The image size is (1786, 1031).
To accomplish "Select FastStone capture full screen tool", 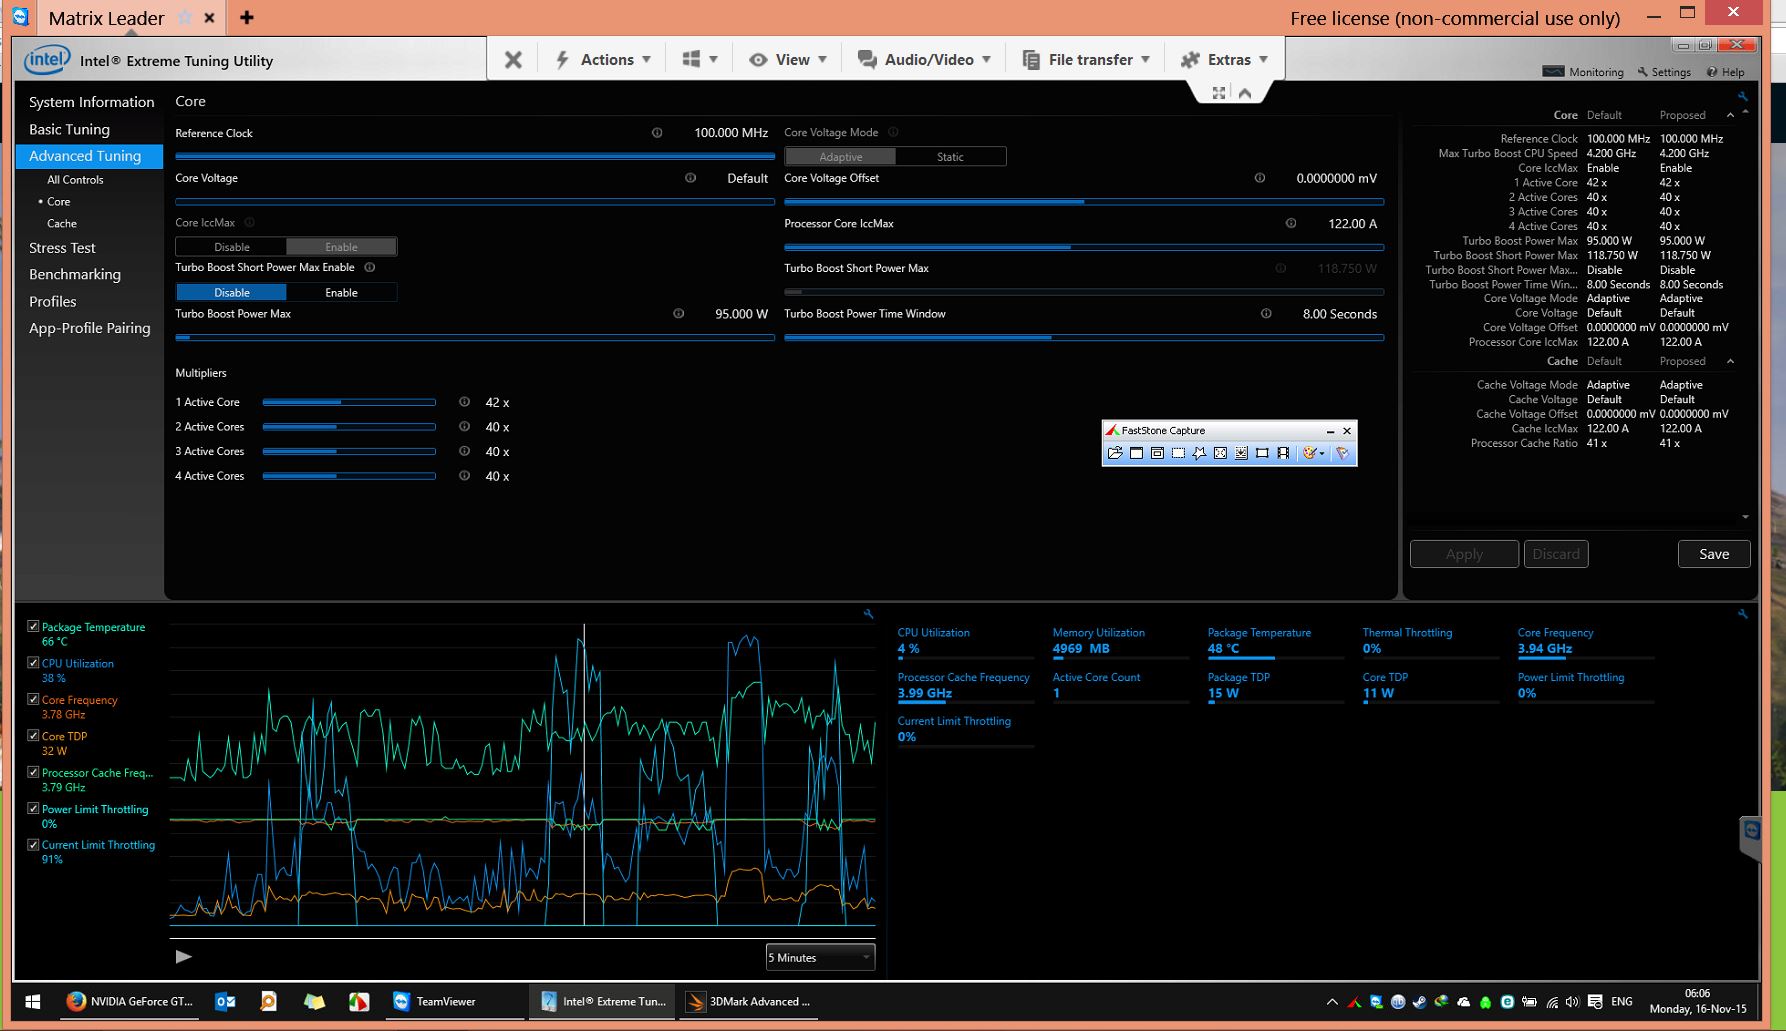I will coord(1220,453).
